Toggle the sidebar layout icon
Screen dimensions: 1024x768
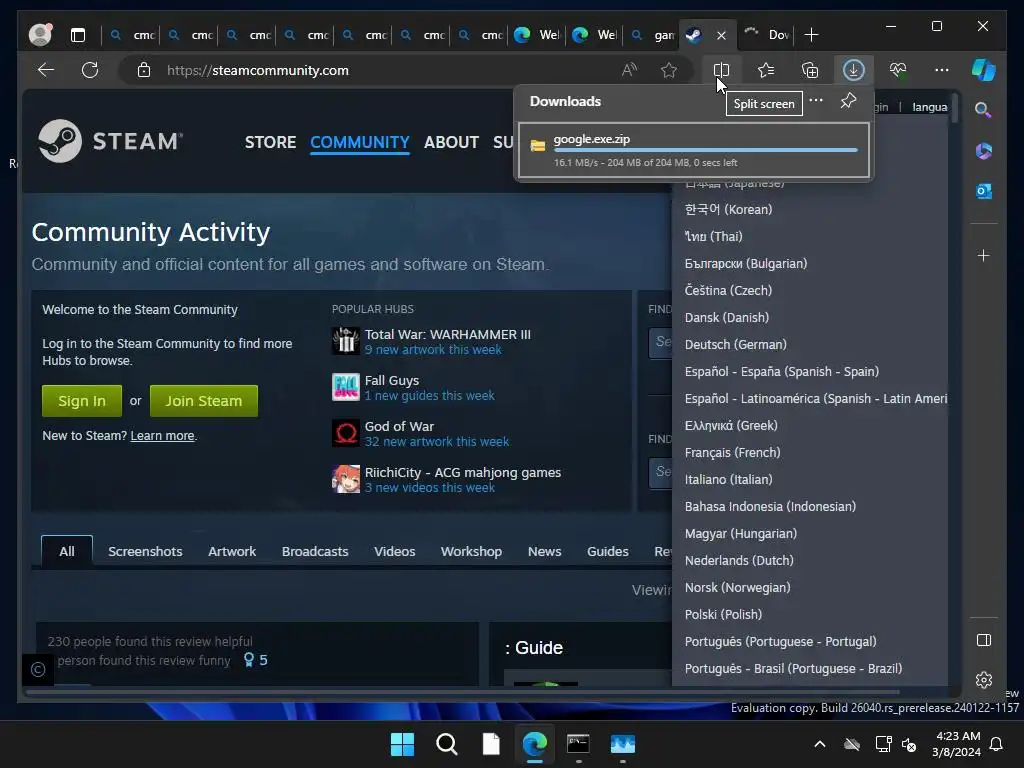pos(984,640)
